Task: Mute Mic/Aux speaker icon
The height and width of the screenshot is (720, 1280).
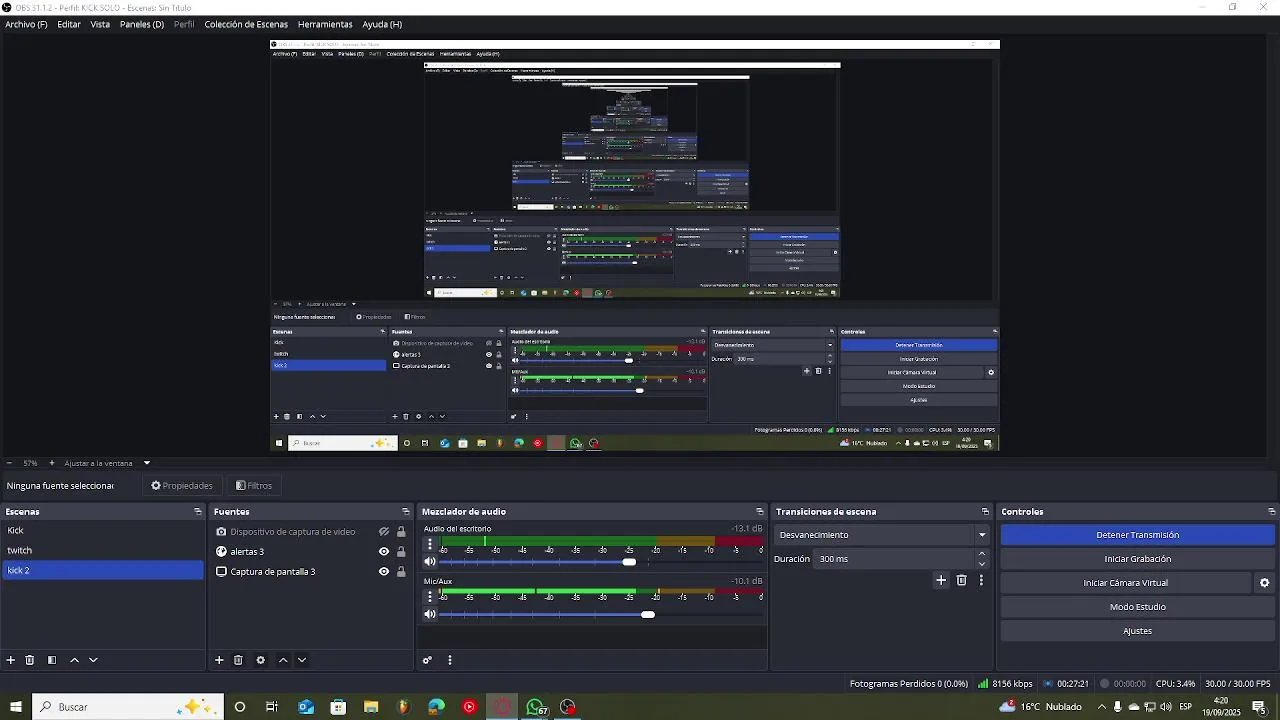Action: click(x=430, y=614)
